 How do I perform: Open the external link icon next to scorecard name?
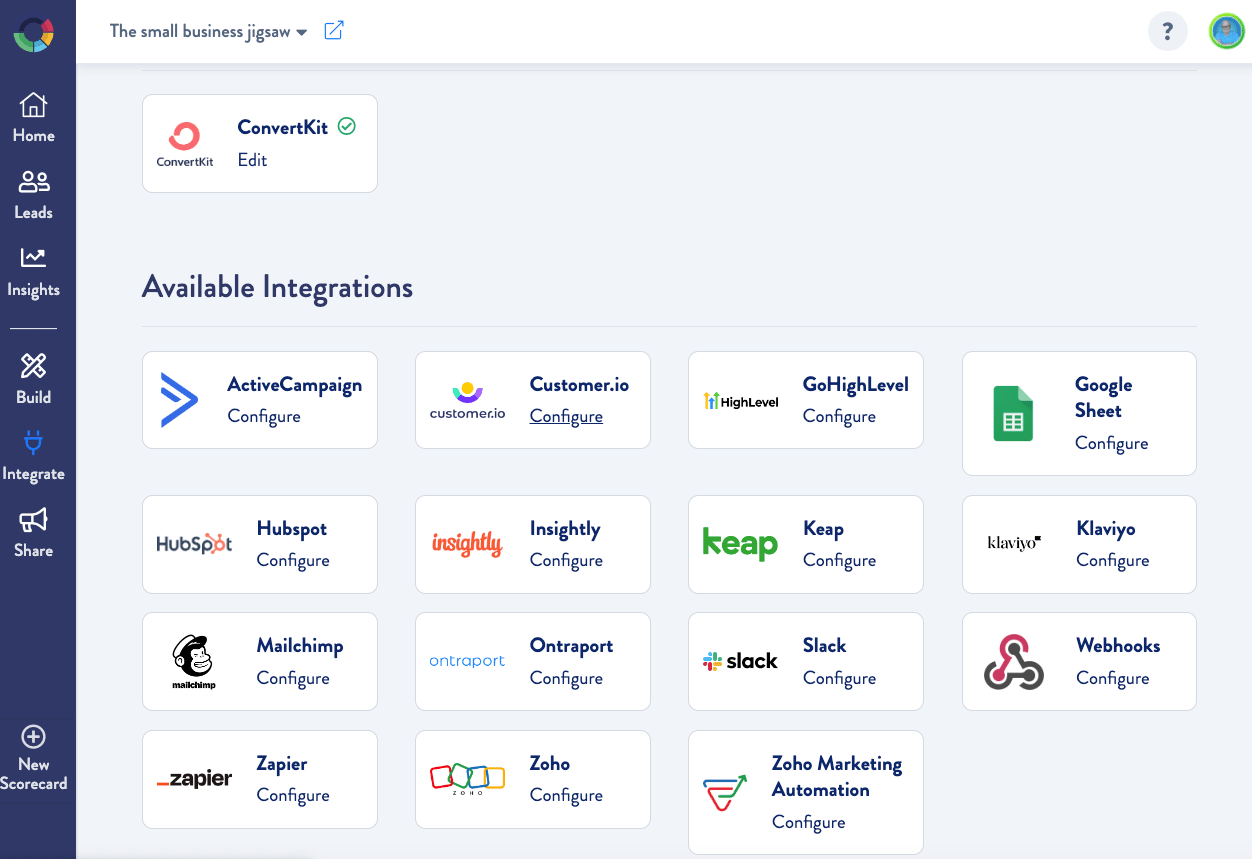(x=334, y=31)
